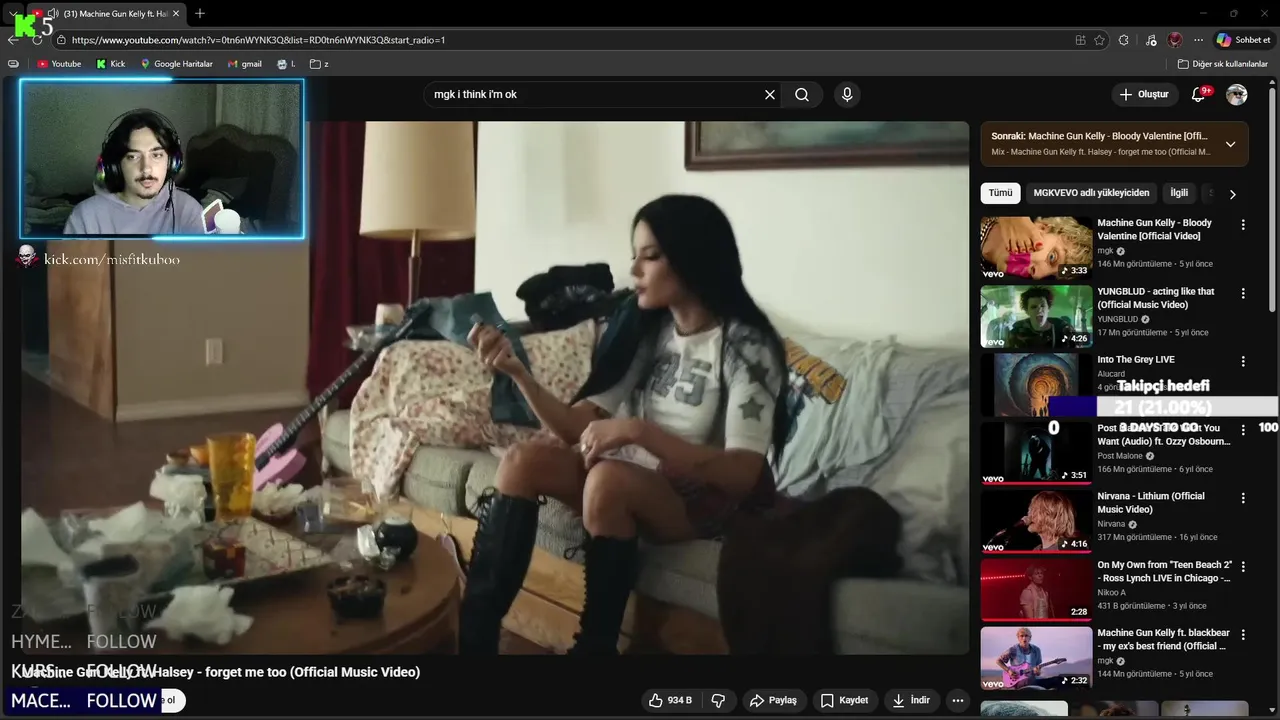
Task: Open YouTube notifications bell
Action: [1198, 94]
